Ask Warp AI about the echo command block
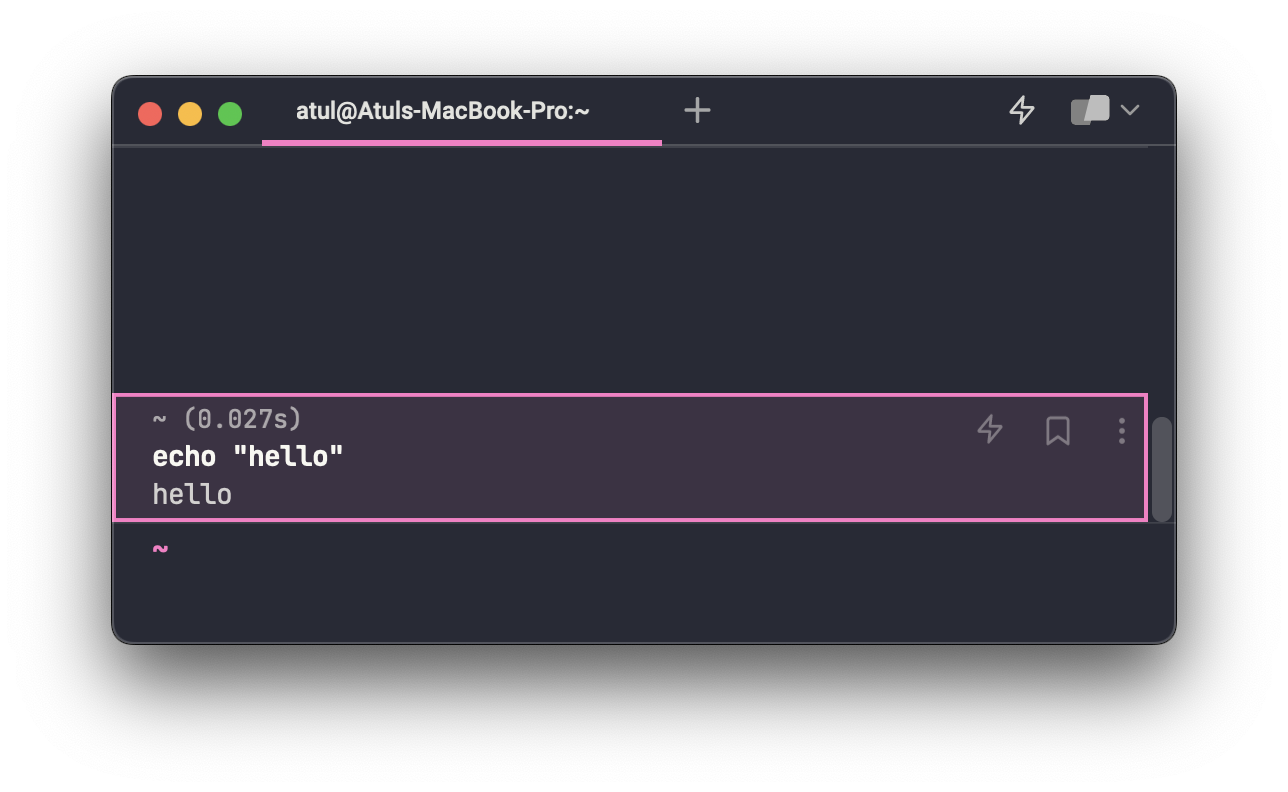This screenshot has width=1288, height=792. tap(989, 430)
